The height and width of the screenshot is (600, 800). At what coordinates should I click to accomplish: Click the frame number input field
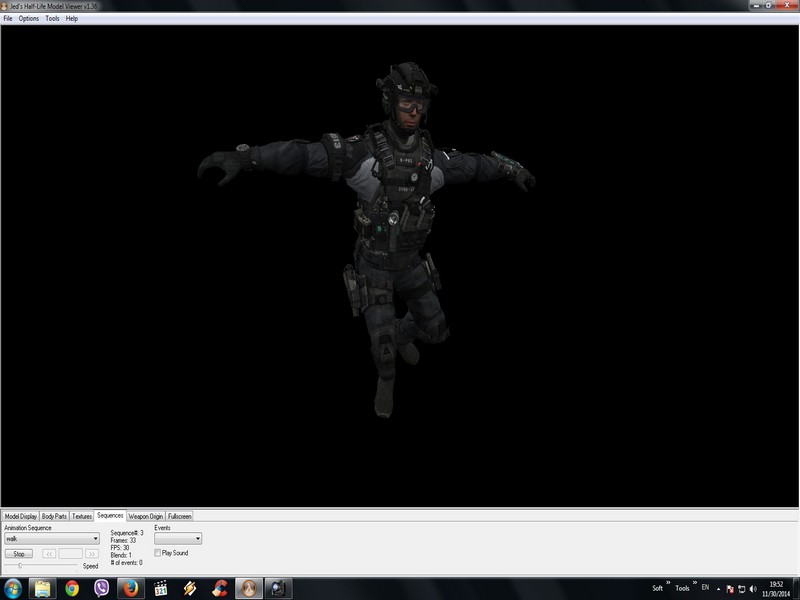pos(70,554)
